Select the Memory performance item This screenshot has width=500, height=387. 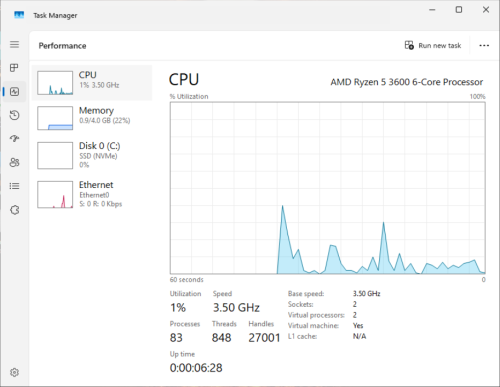click(x=92, y=118)
